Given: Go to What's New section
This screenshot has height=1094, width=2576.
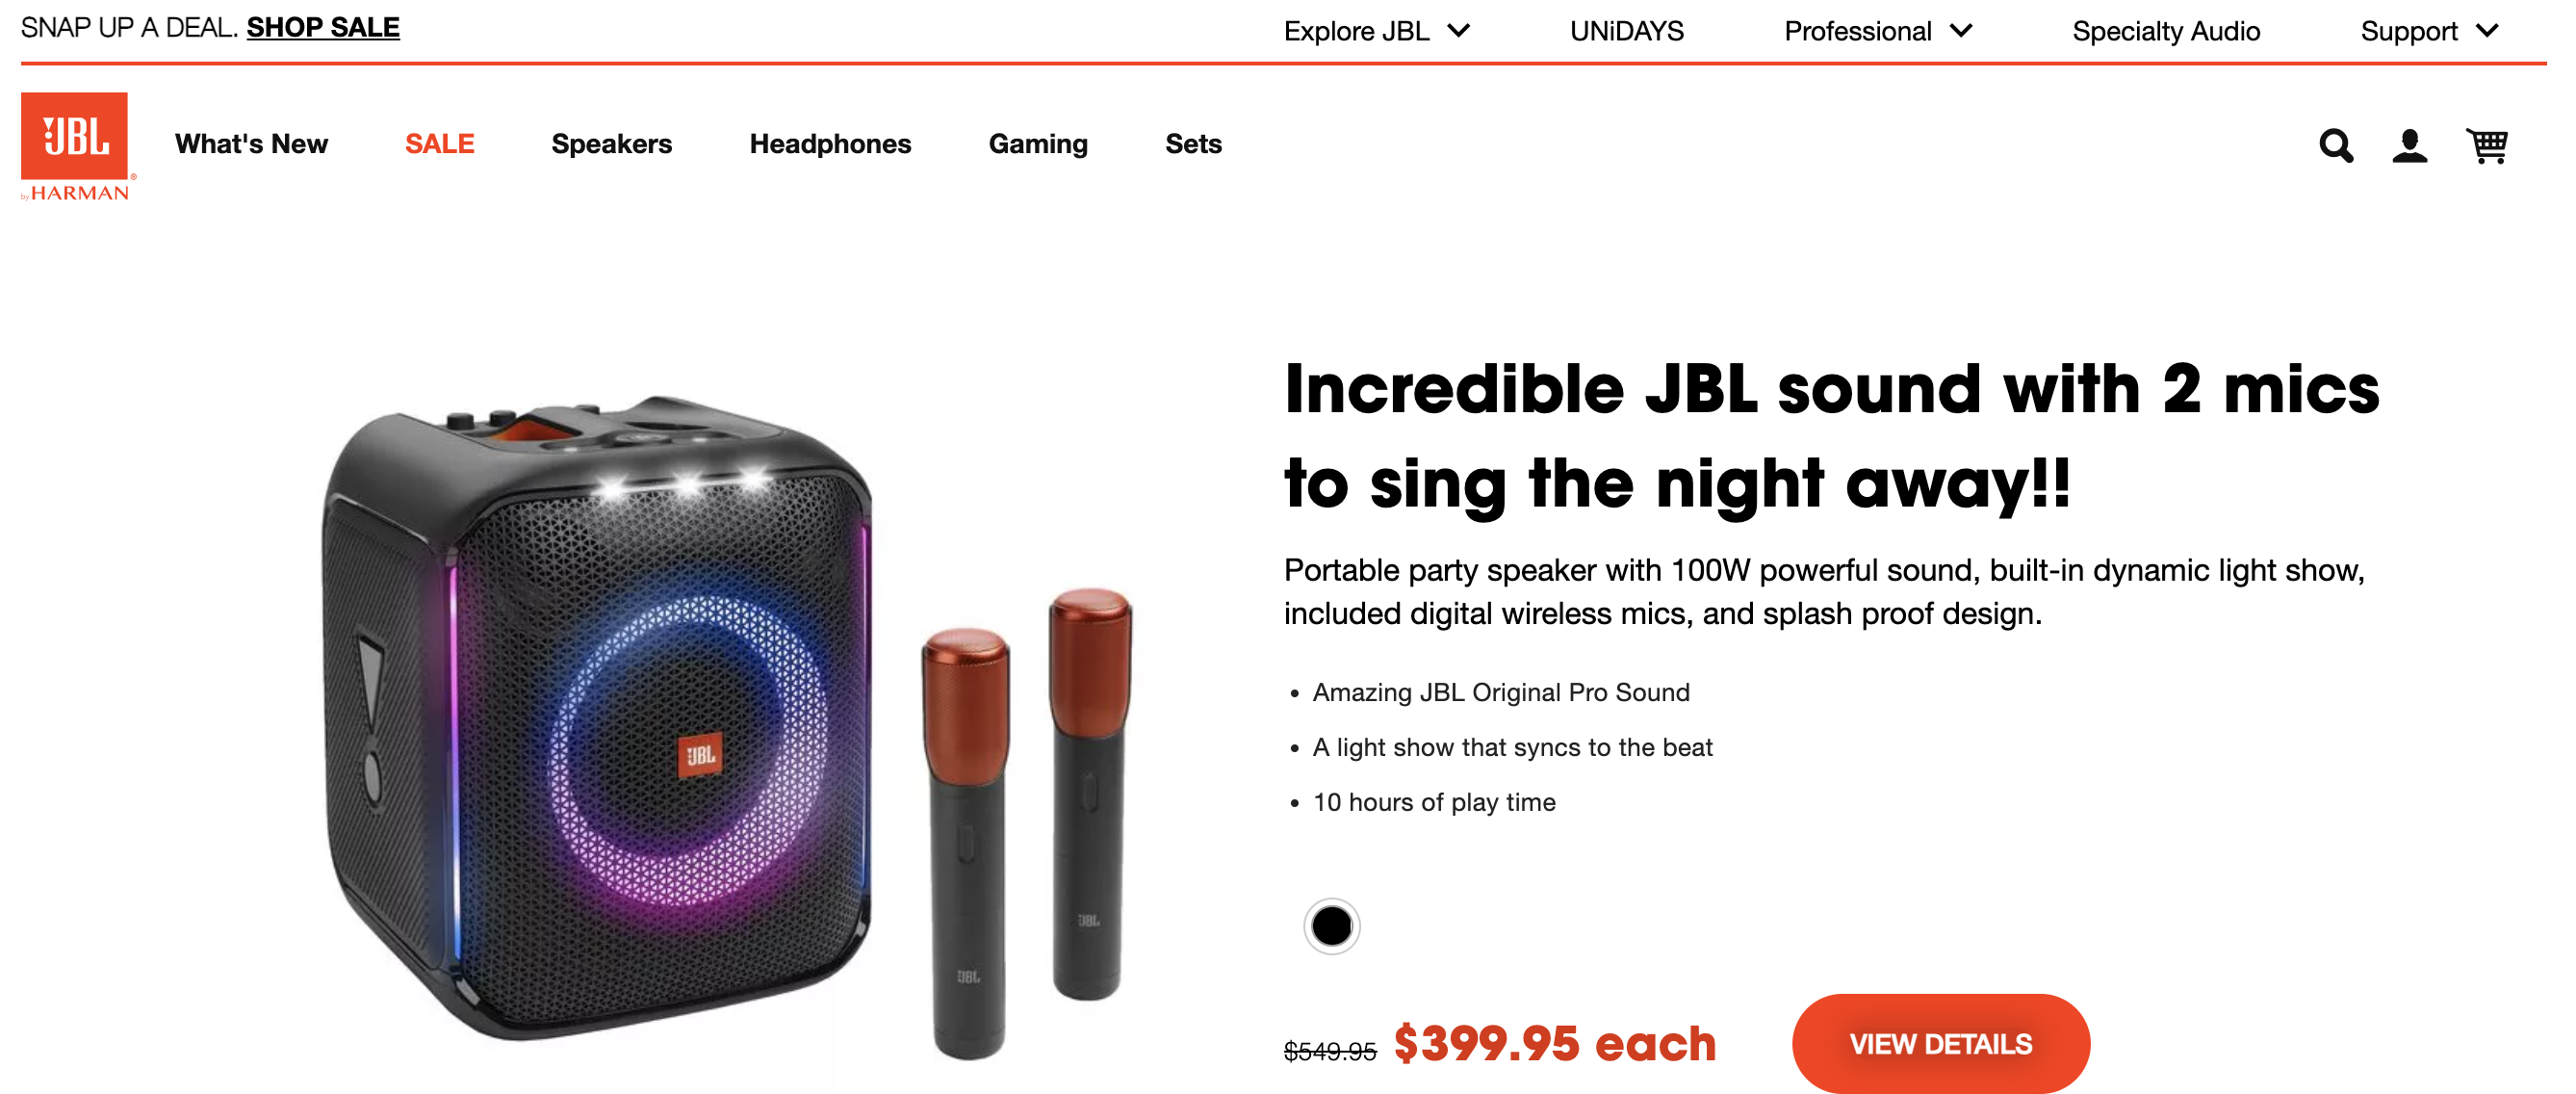Looking at the screenshot, I should 251,144.
